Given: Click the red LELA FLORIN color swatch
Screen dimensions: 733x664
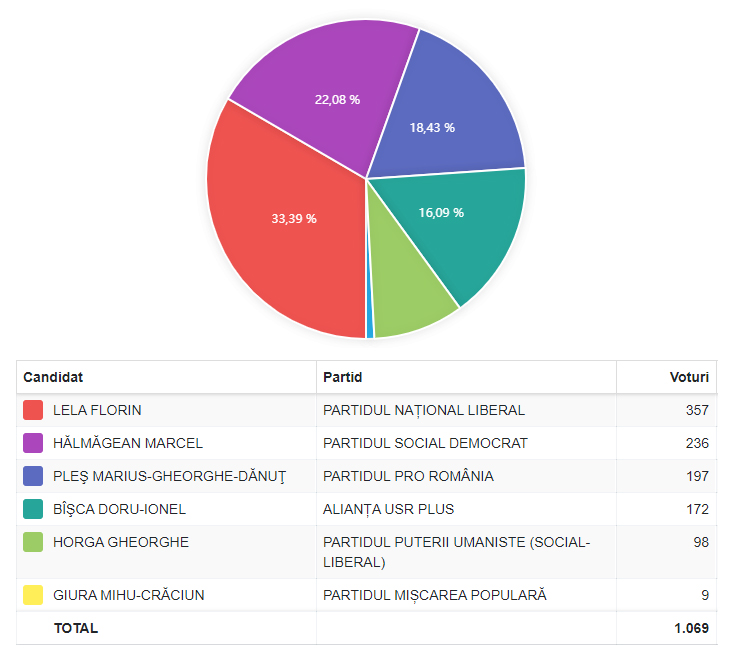Looking at the screenshot, I should (x=33, y=410).
